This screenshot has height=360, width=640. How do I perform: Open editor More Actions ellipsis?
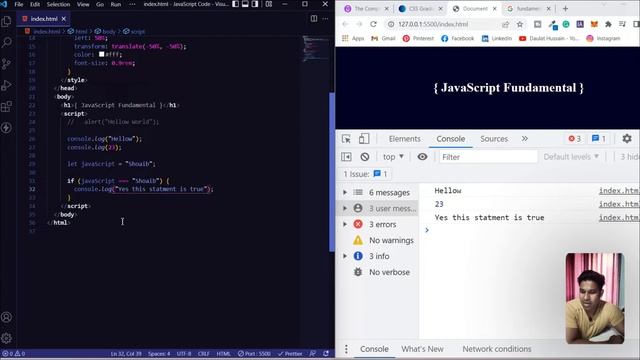click(325, 18)
